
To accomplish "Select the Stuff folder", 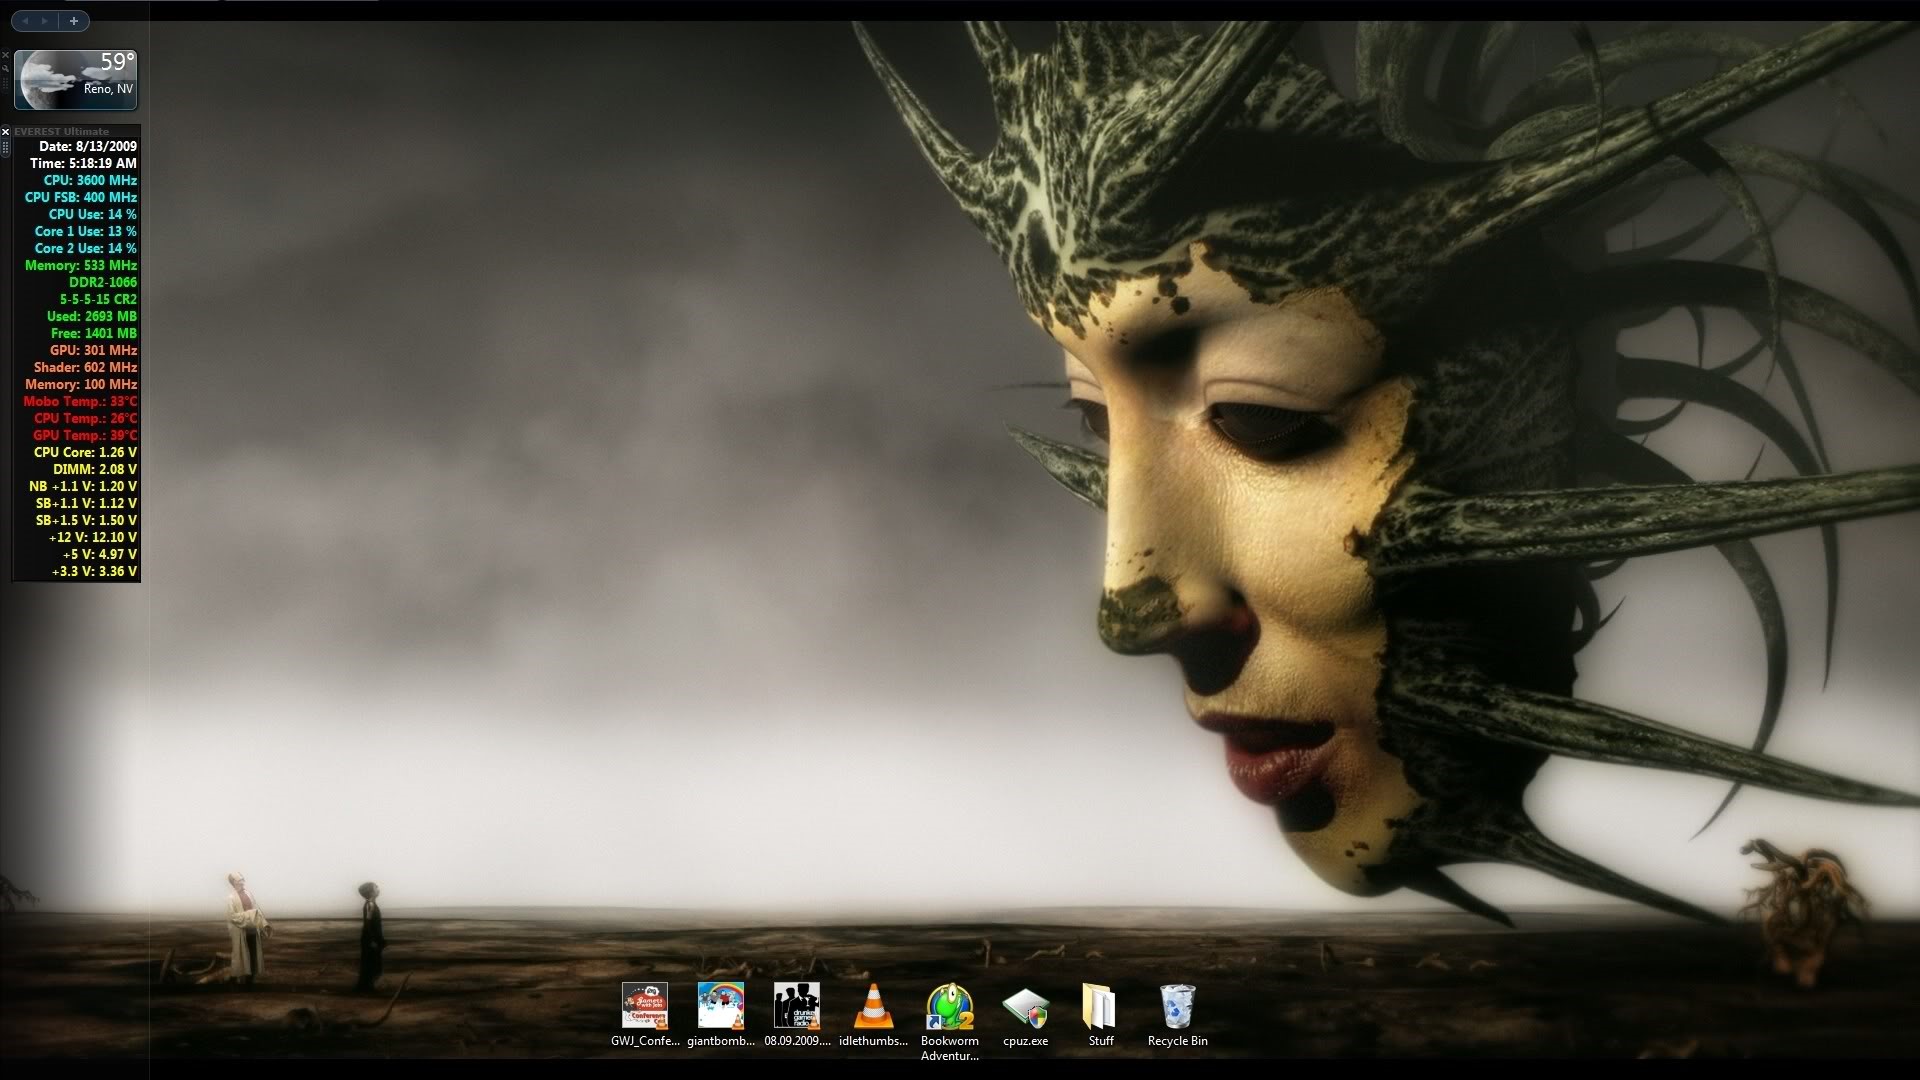I will point(1100,1014).
